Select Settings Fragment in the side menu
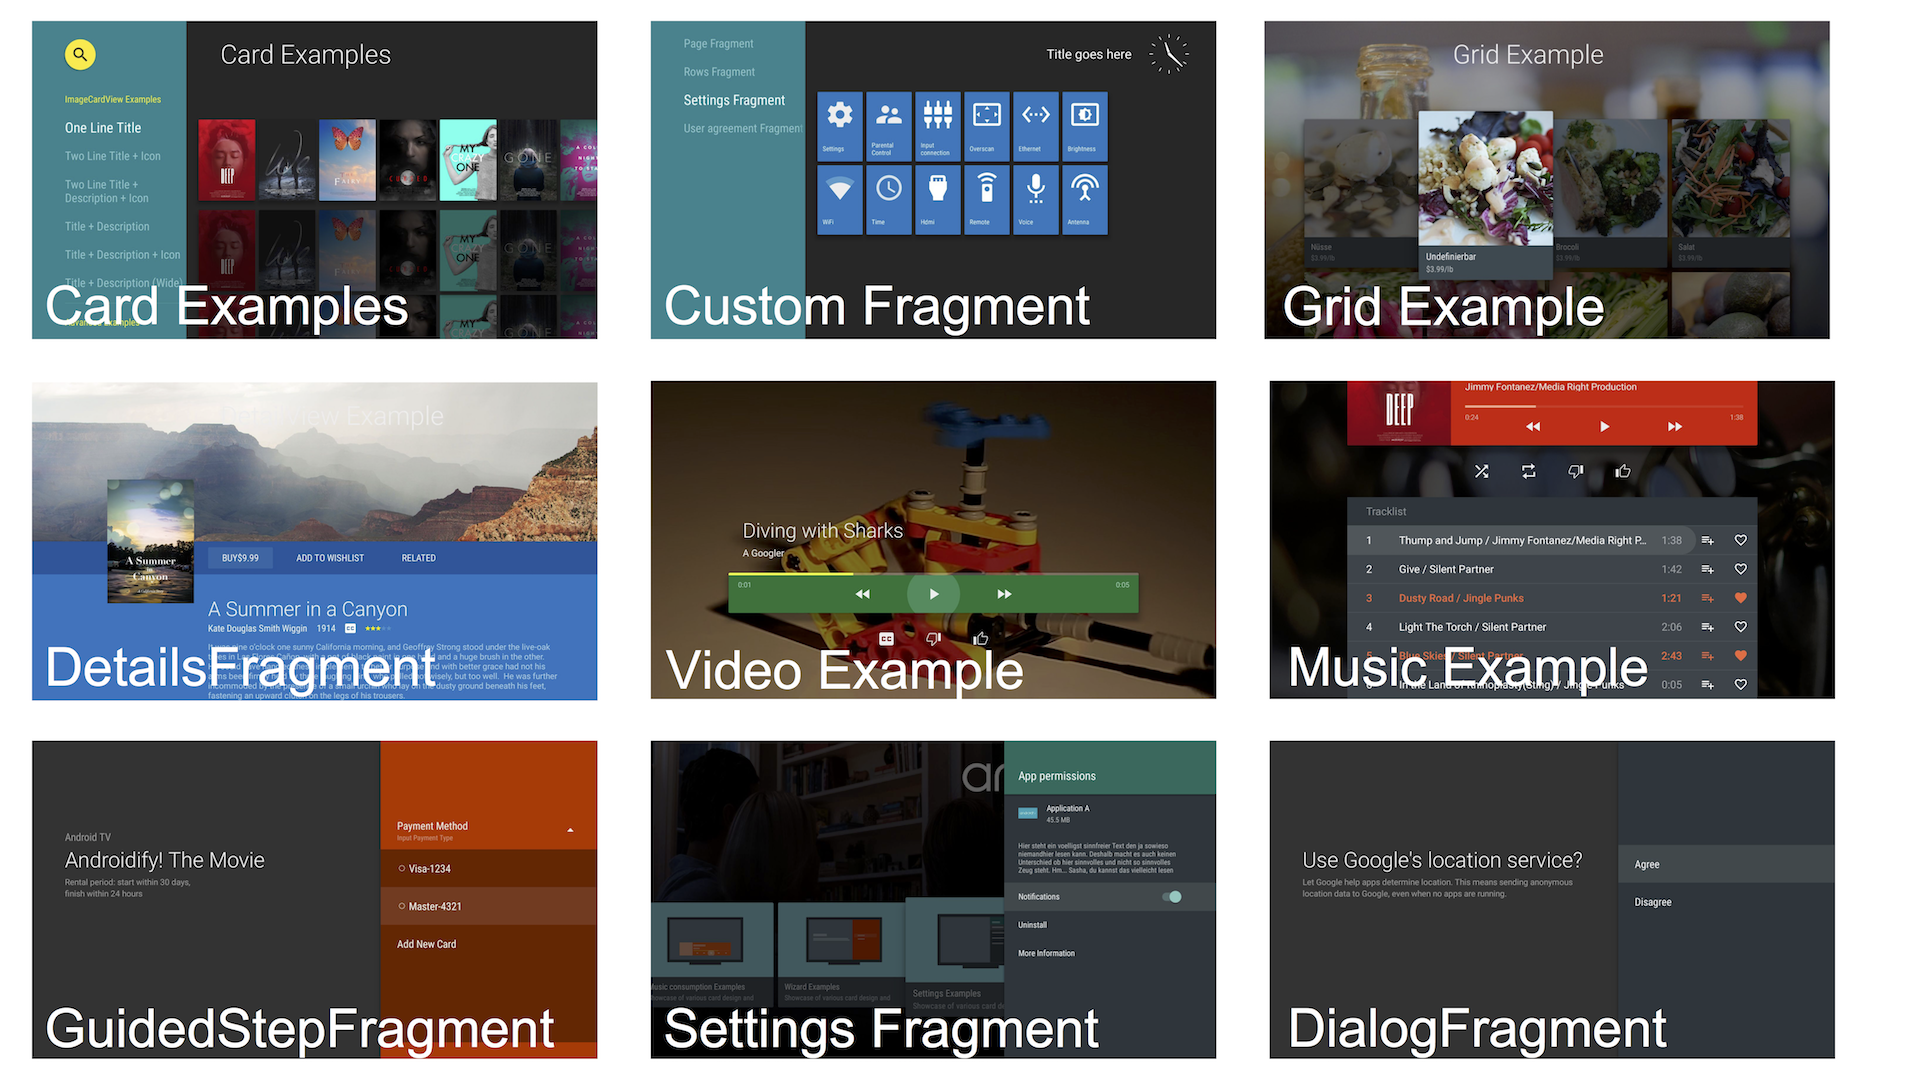Viewport: 1920px width, 1080px height. pyautogui.click(x=734, y=100)
